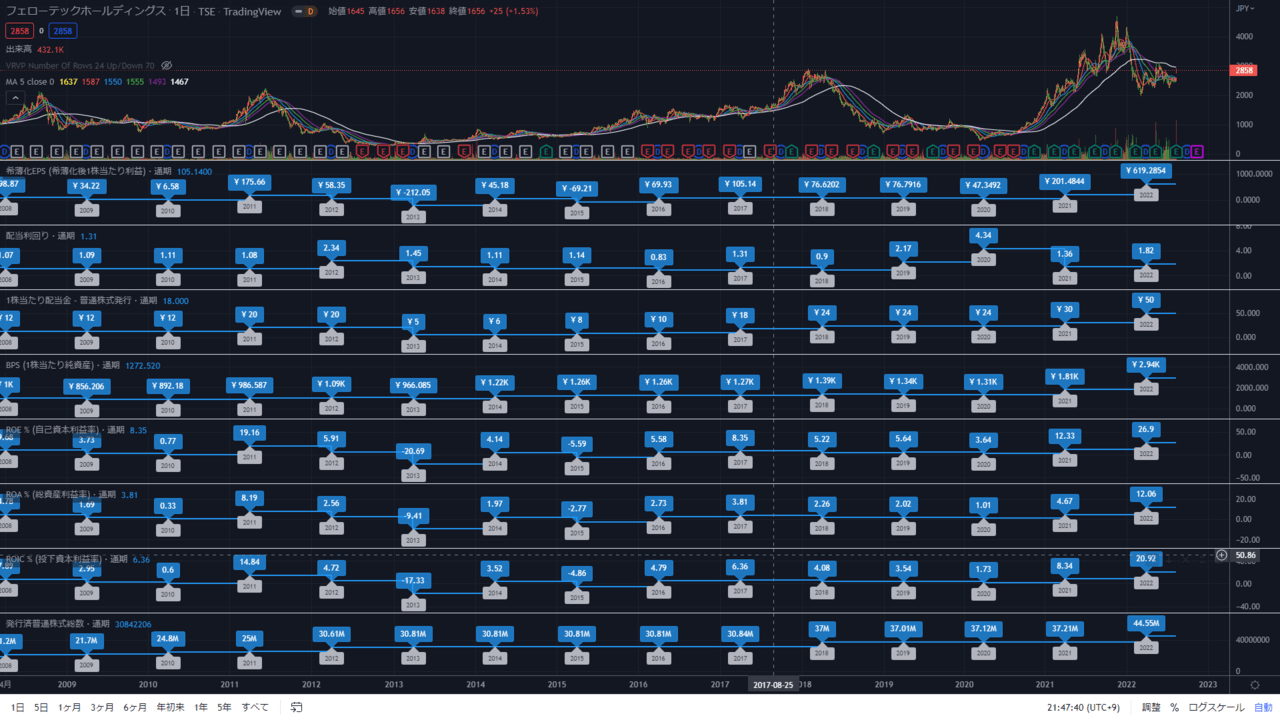The image size is (1280, 720).
Task: Toggle 調整 price adjustment
Action: tap(1151, 707)
